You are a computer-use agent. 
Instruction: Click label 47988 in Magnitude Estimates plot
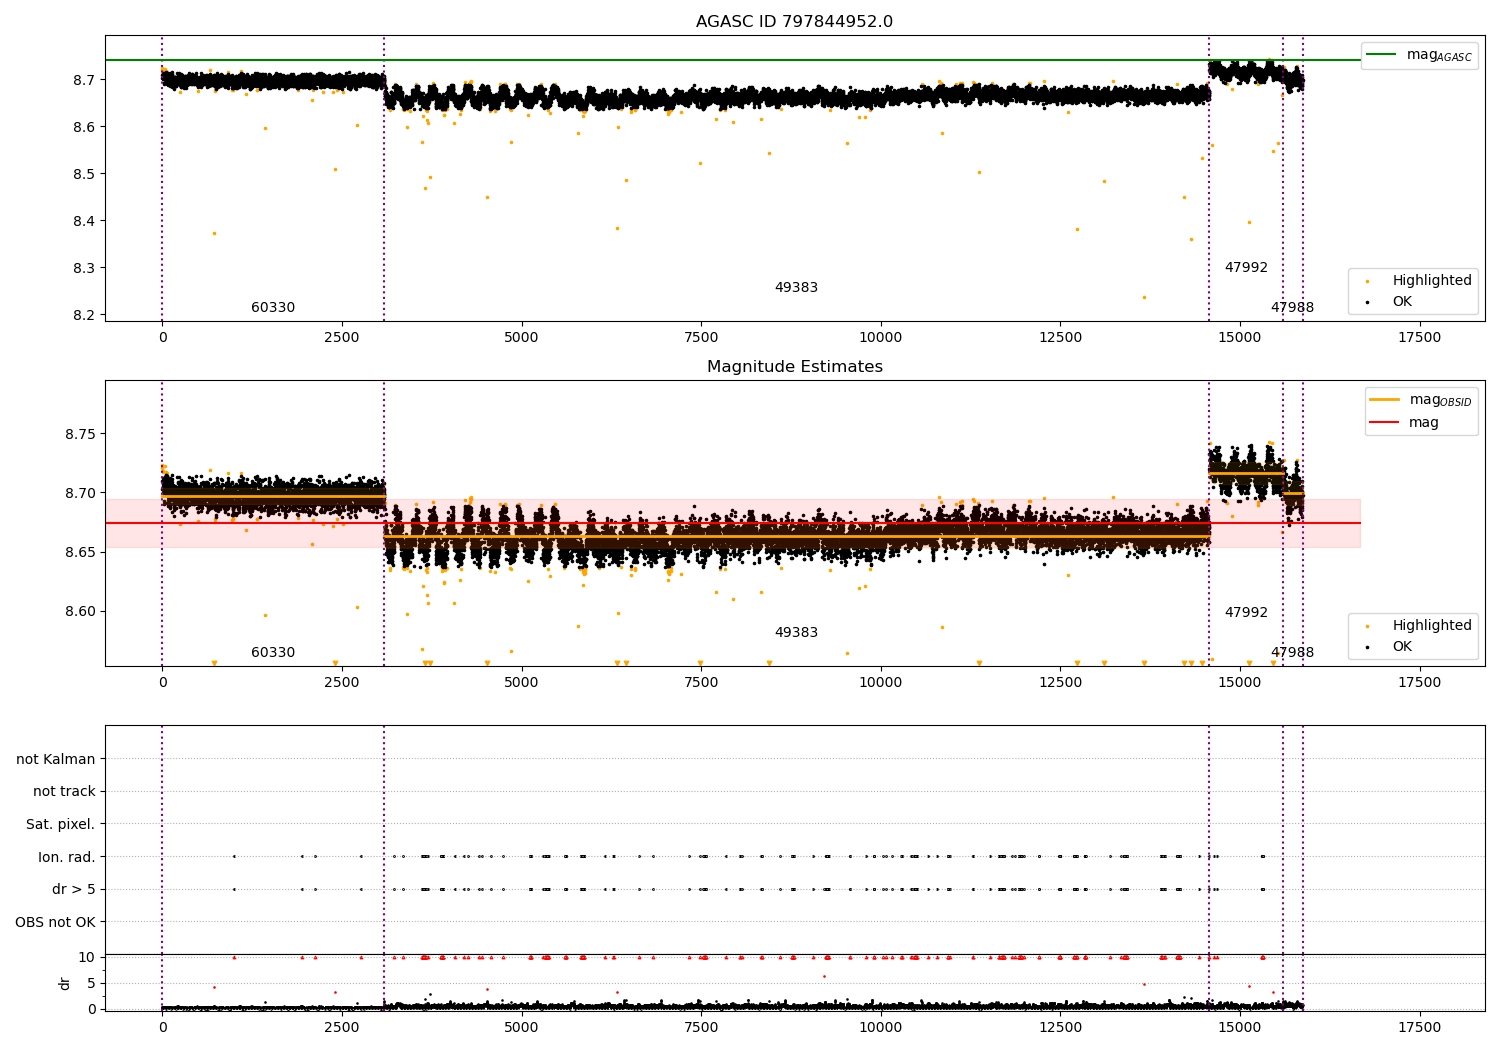click(1292, 653)
